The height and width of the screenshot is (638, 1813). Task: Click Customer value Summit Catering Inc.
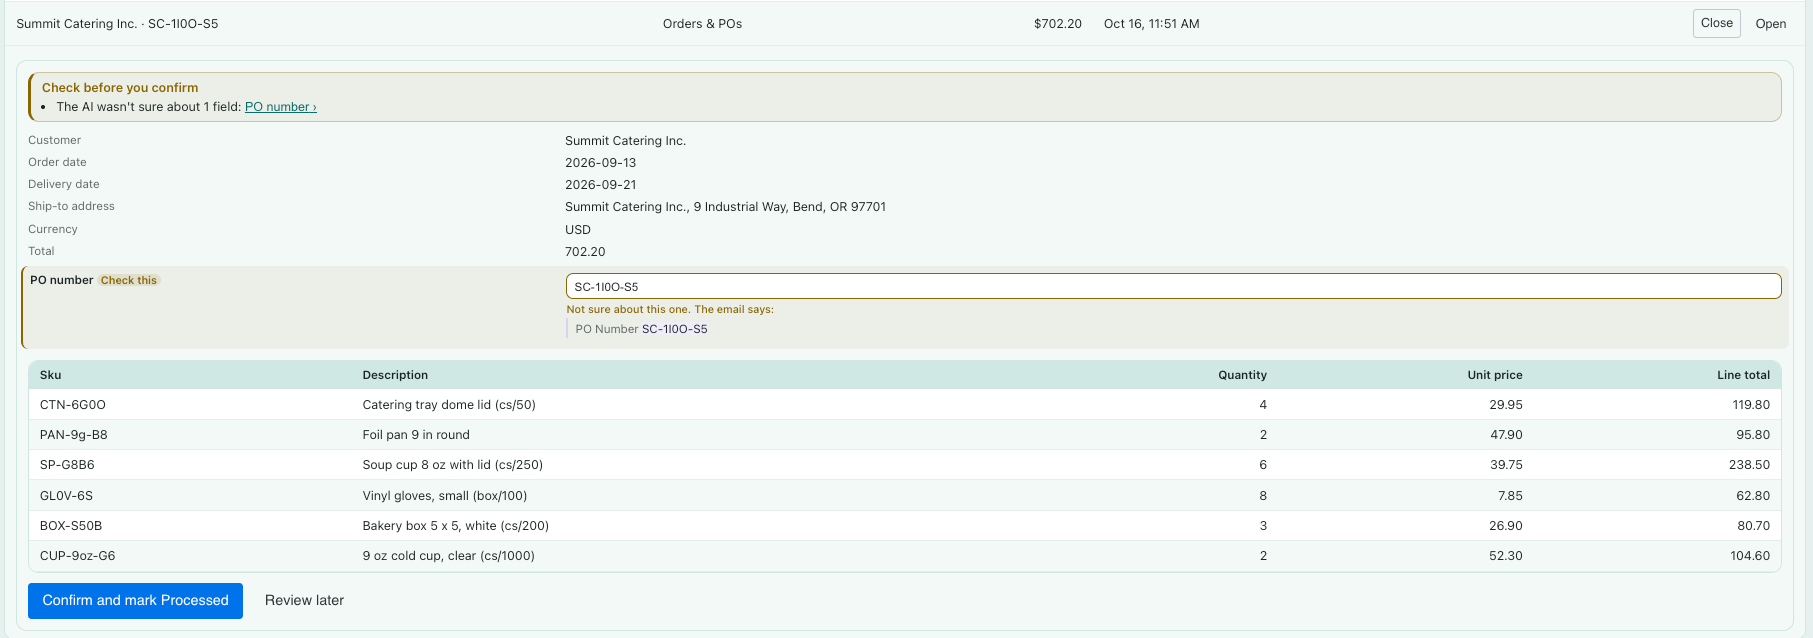point(625,141)
